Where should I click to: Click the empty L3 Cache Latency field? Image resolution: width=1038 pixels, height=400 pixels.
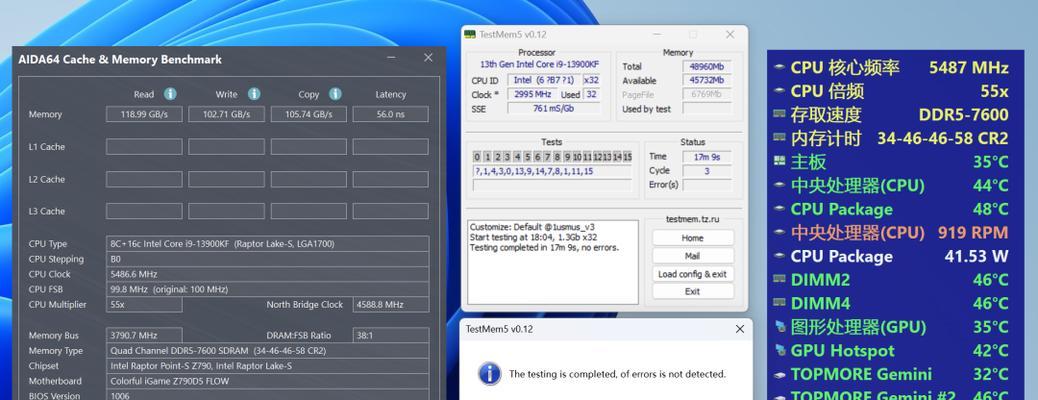pos(391,211)
